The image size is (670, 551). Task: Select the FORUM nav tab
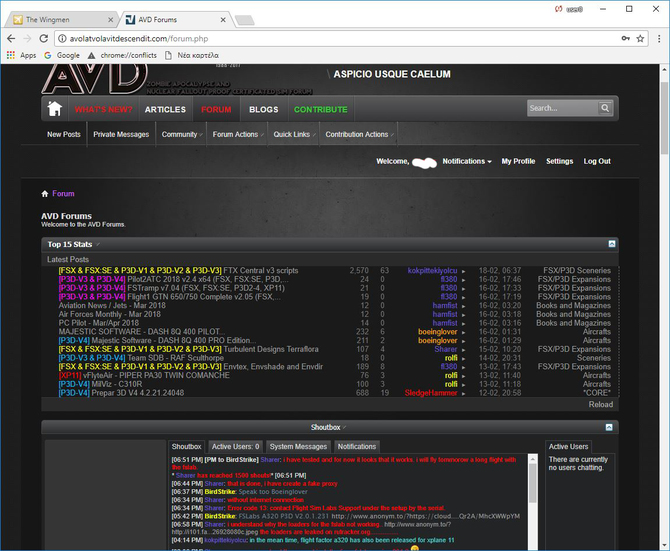pos(216,109)
